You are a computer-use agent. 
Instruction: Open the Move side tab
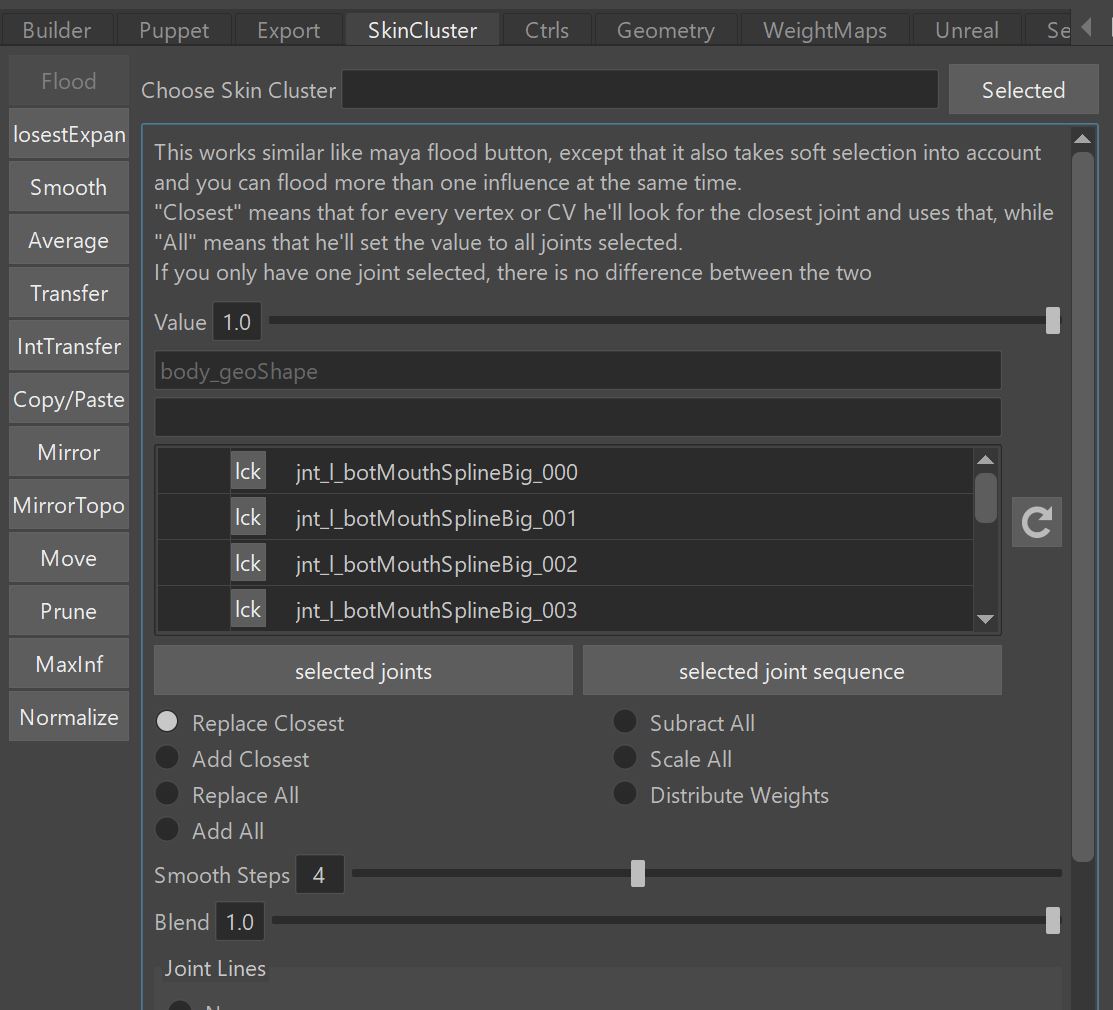point(69,558)
